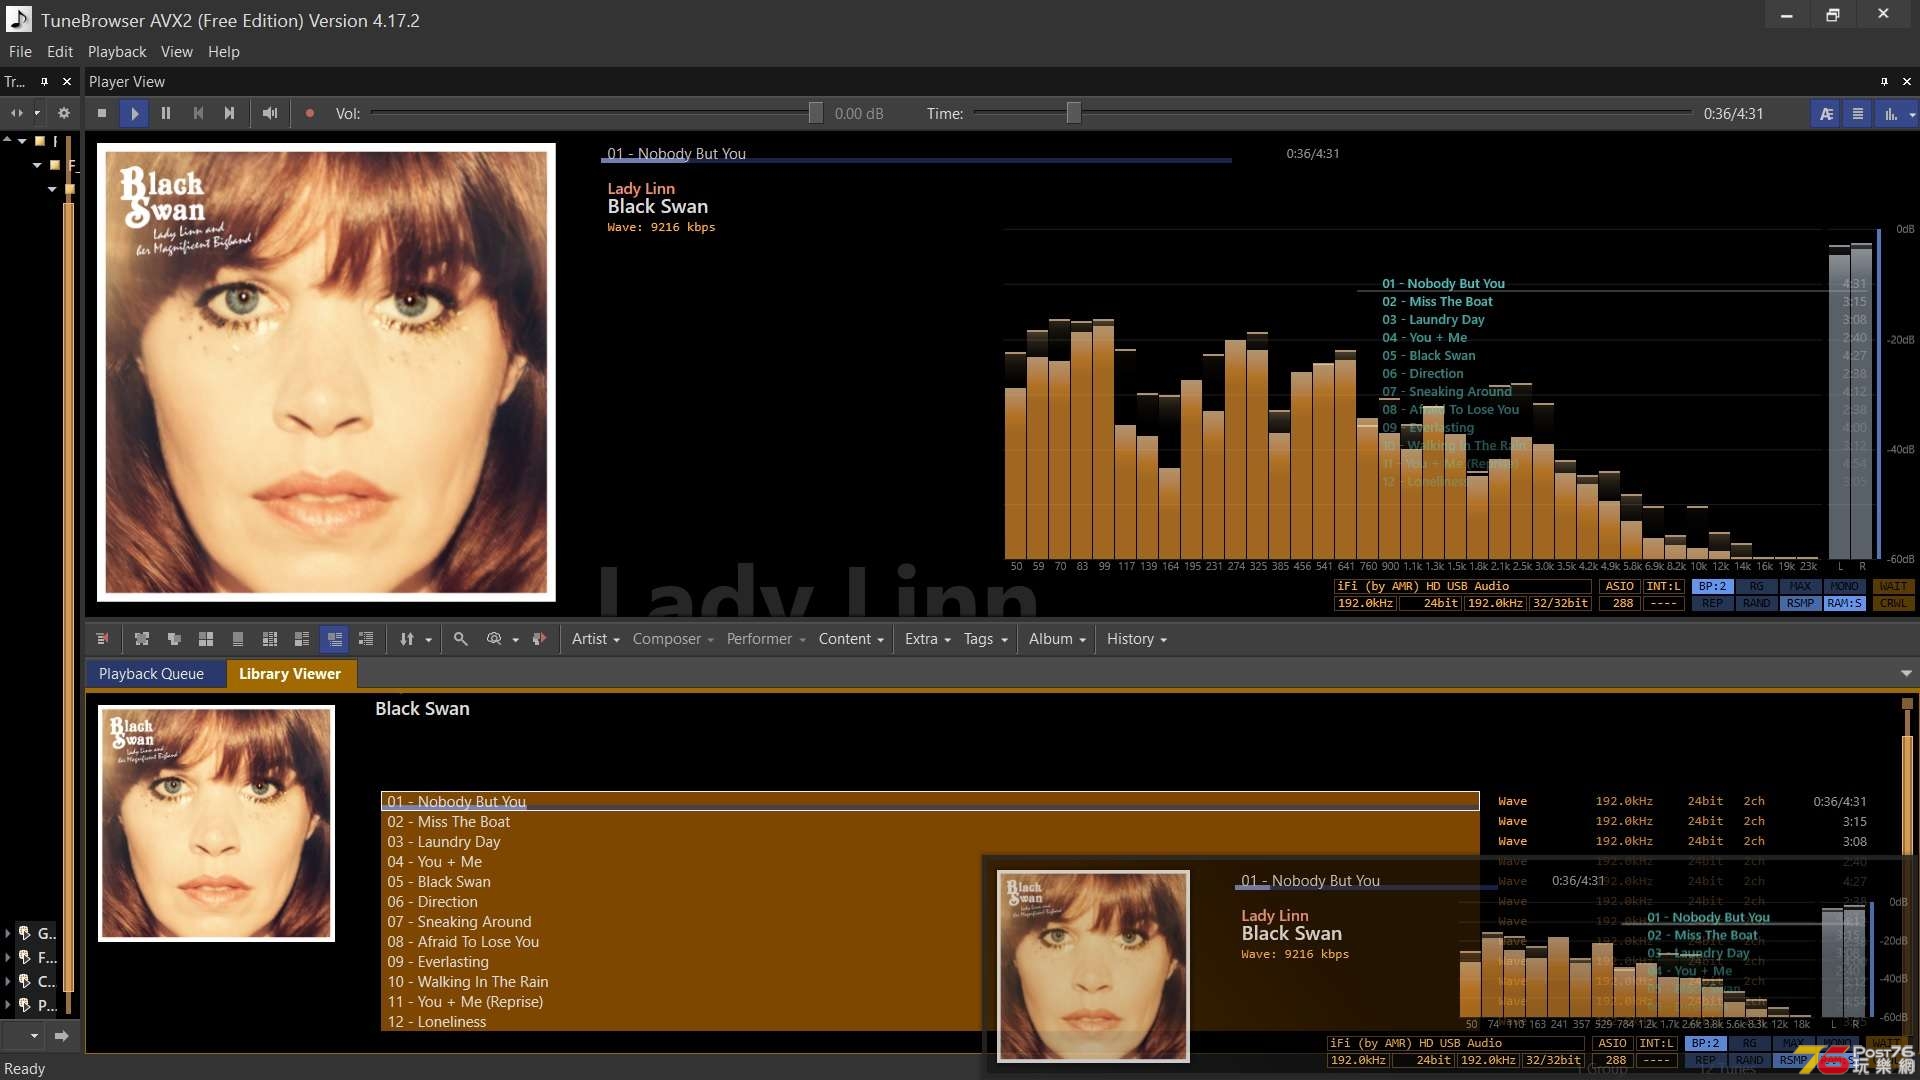Click the tree view left-right arrows icon
1920x1080 pixels.
pyautogui.click(x=16, y=114)
